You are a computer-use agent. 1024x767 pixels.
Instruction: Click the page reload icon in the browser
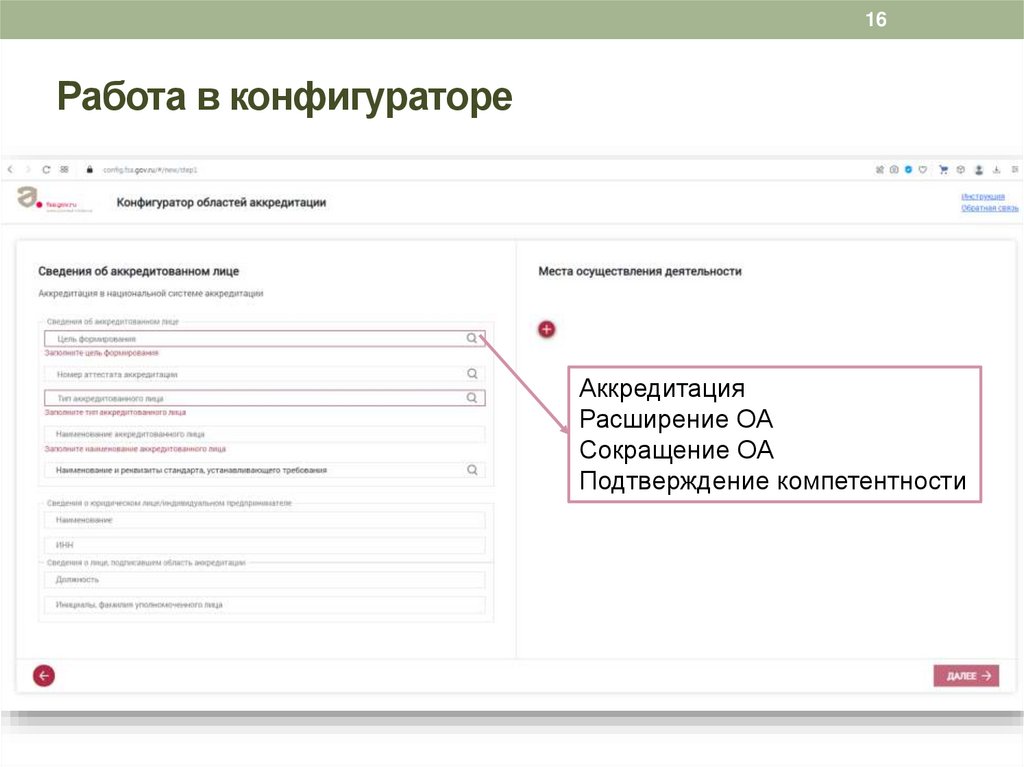tap(46, 170)
